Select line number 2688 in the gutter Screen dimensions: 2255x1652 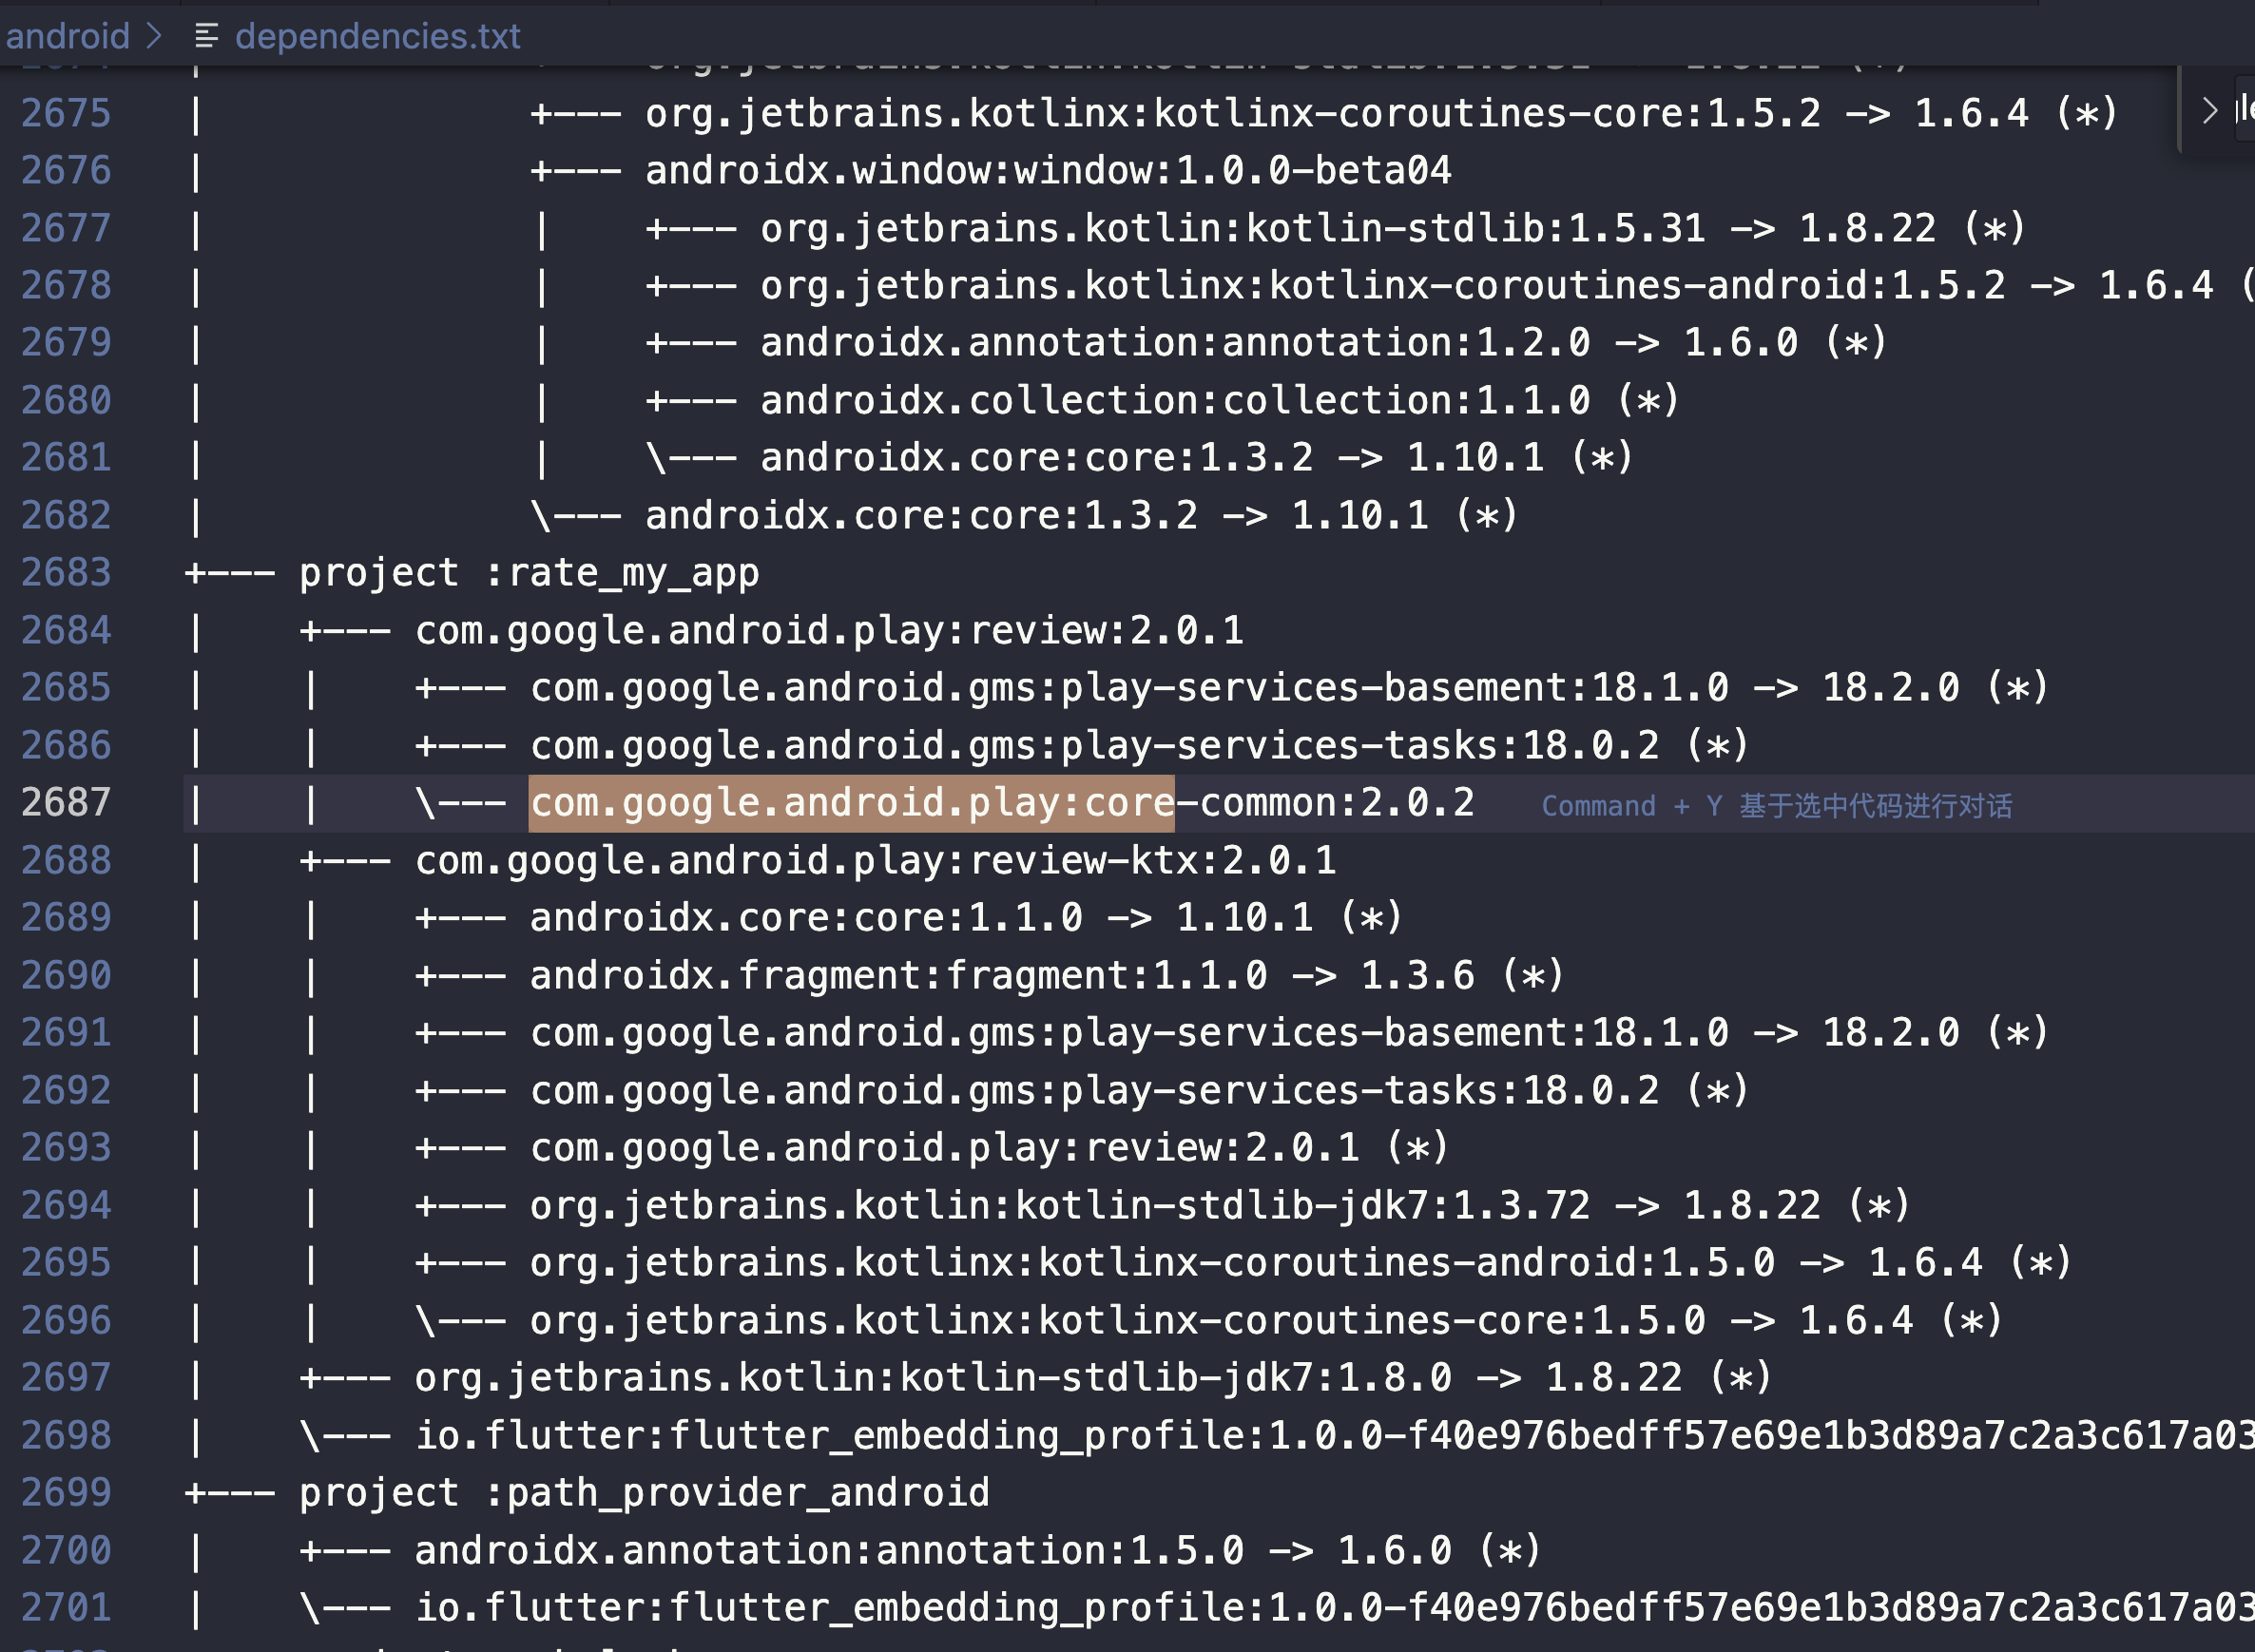coord(66,861)
